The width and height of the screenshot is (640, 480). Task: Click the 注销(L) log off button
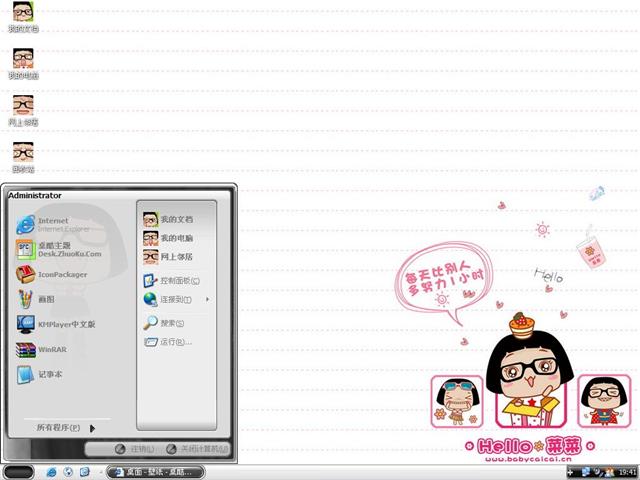(x=134, y=449)
